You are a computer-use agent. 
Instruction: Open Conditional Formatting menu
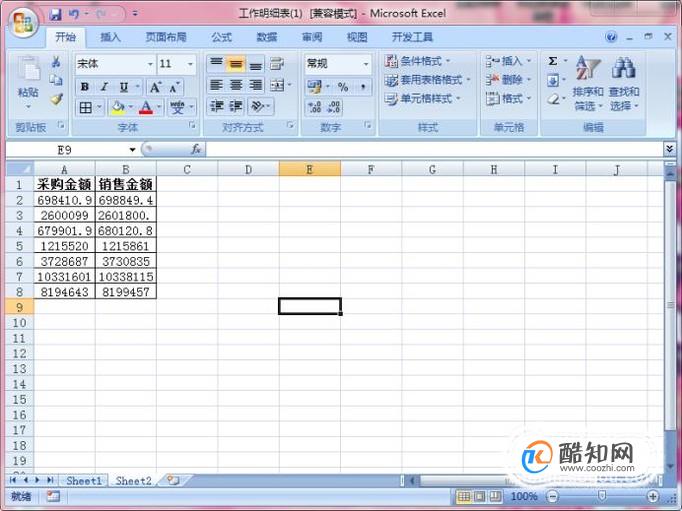418,61
